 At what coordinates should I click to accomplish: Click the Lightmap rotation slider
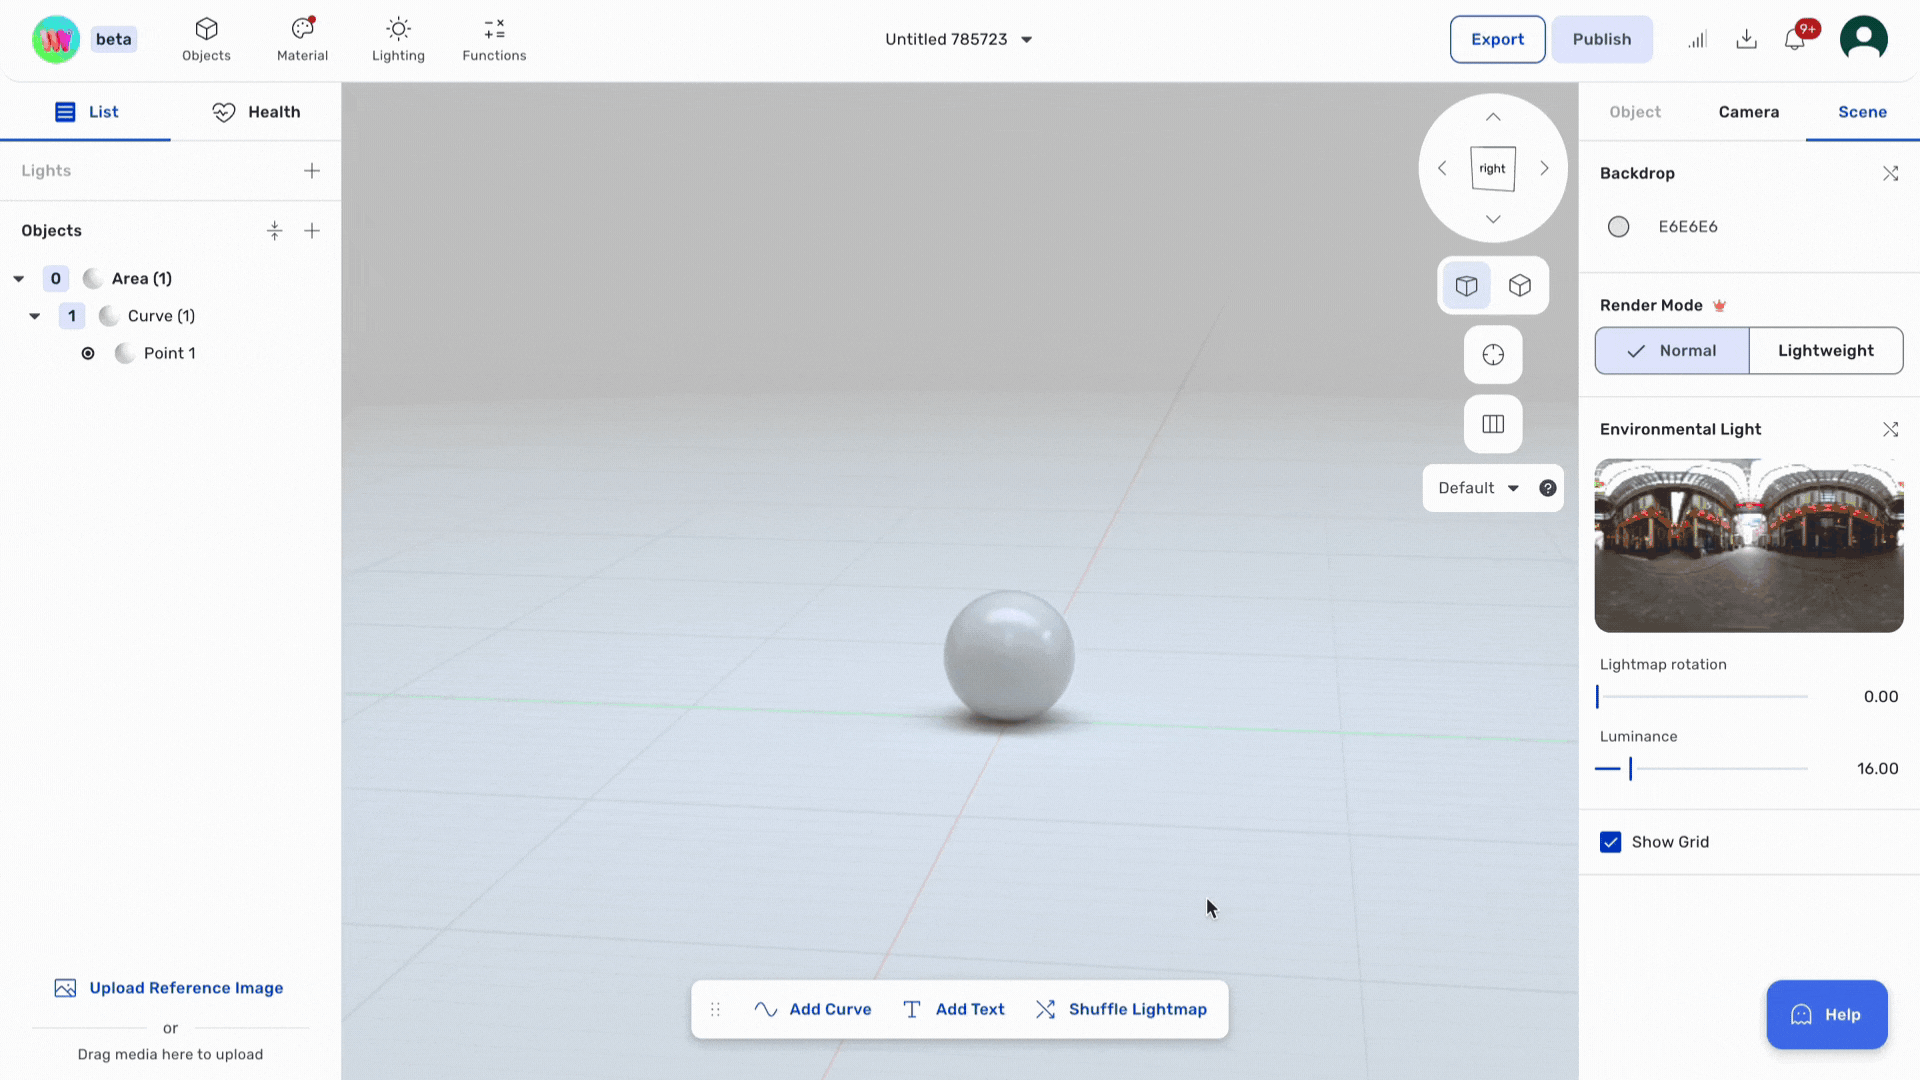[x=1702, y=697]
